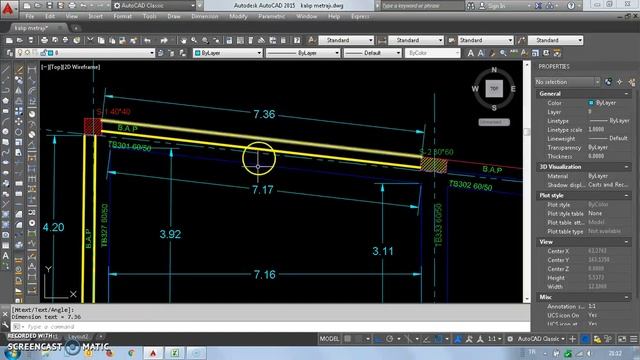
Task: Click the new drawing tab plus button
Action: coord(76,28)
